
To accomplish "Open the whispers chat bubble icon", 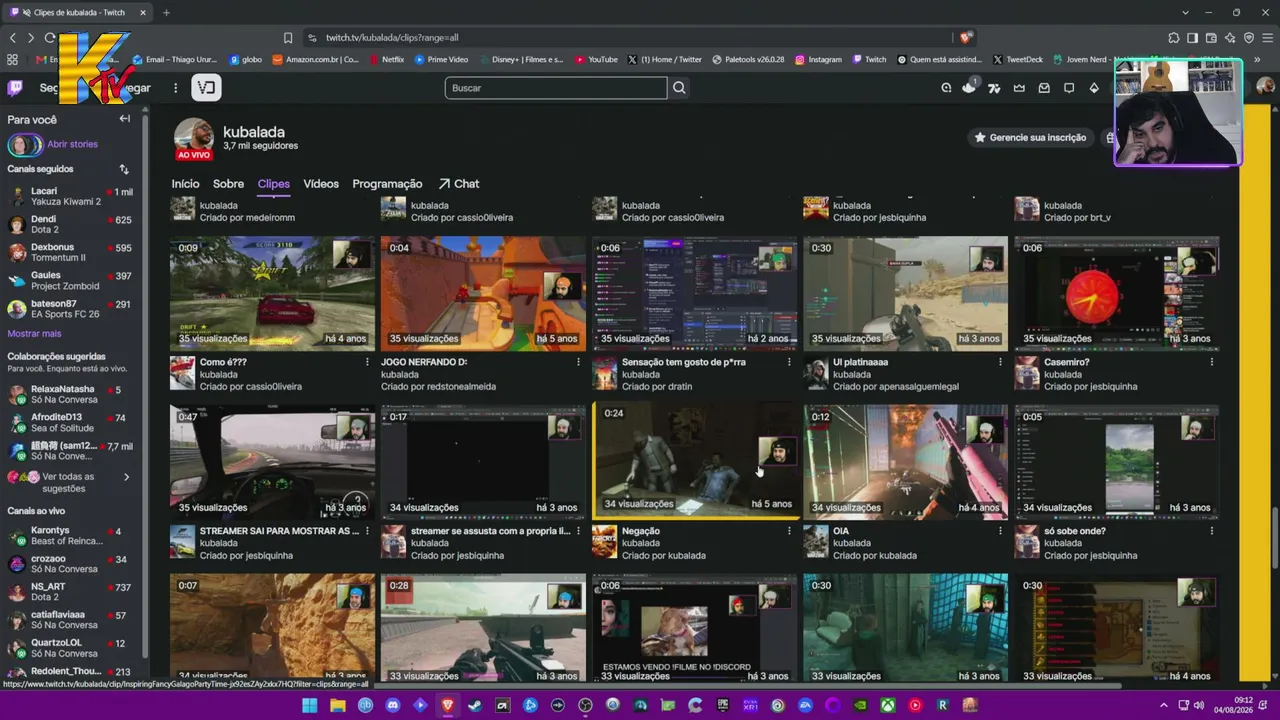I will click(x=1069, y=88).
